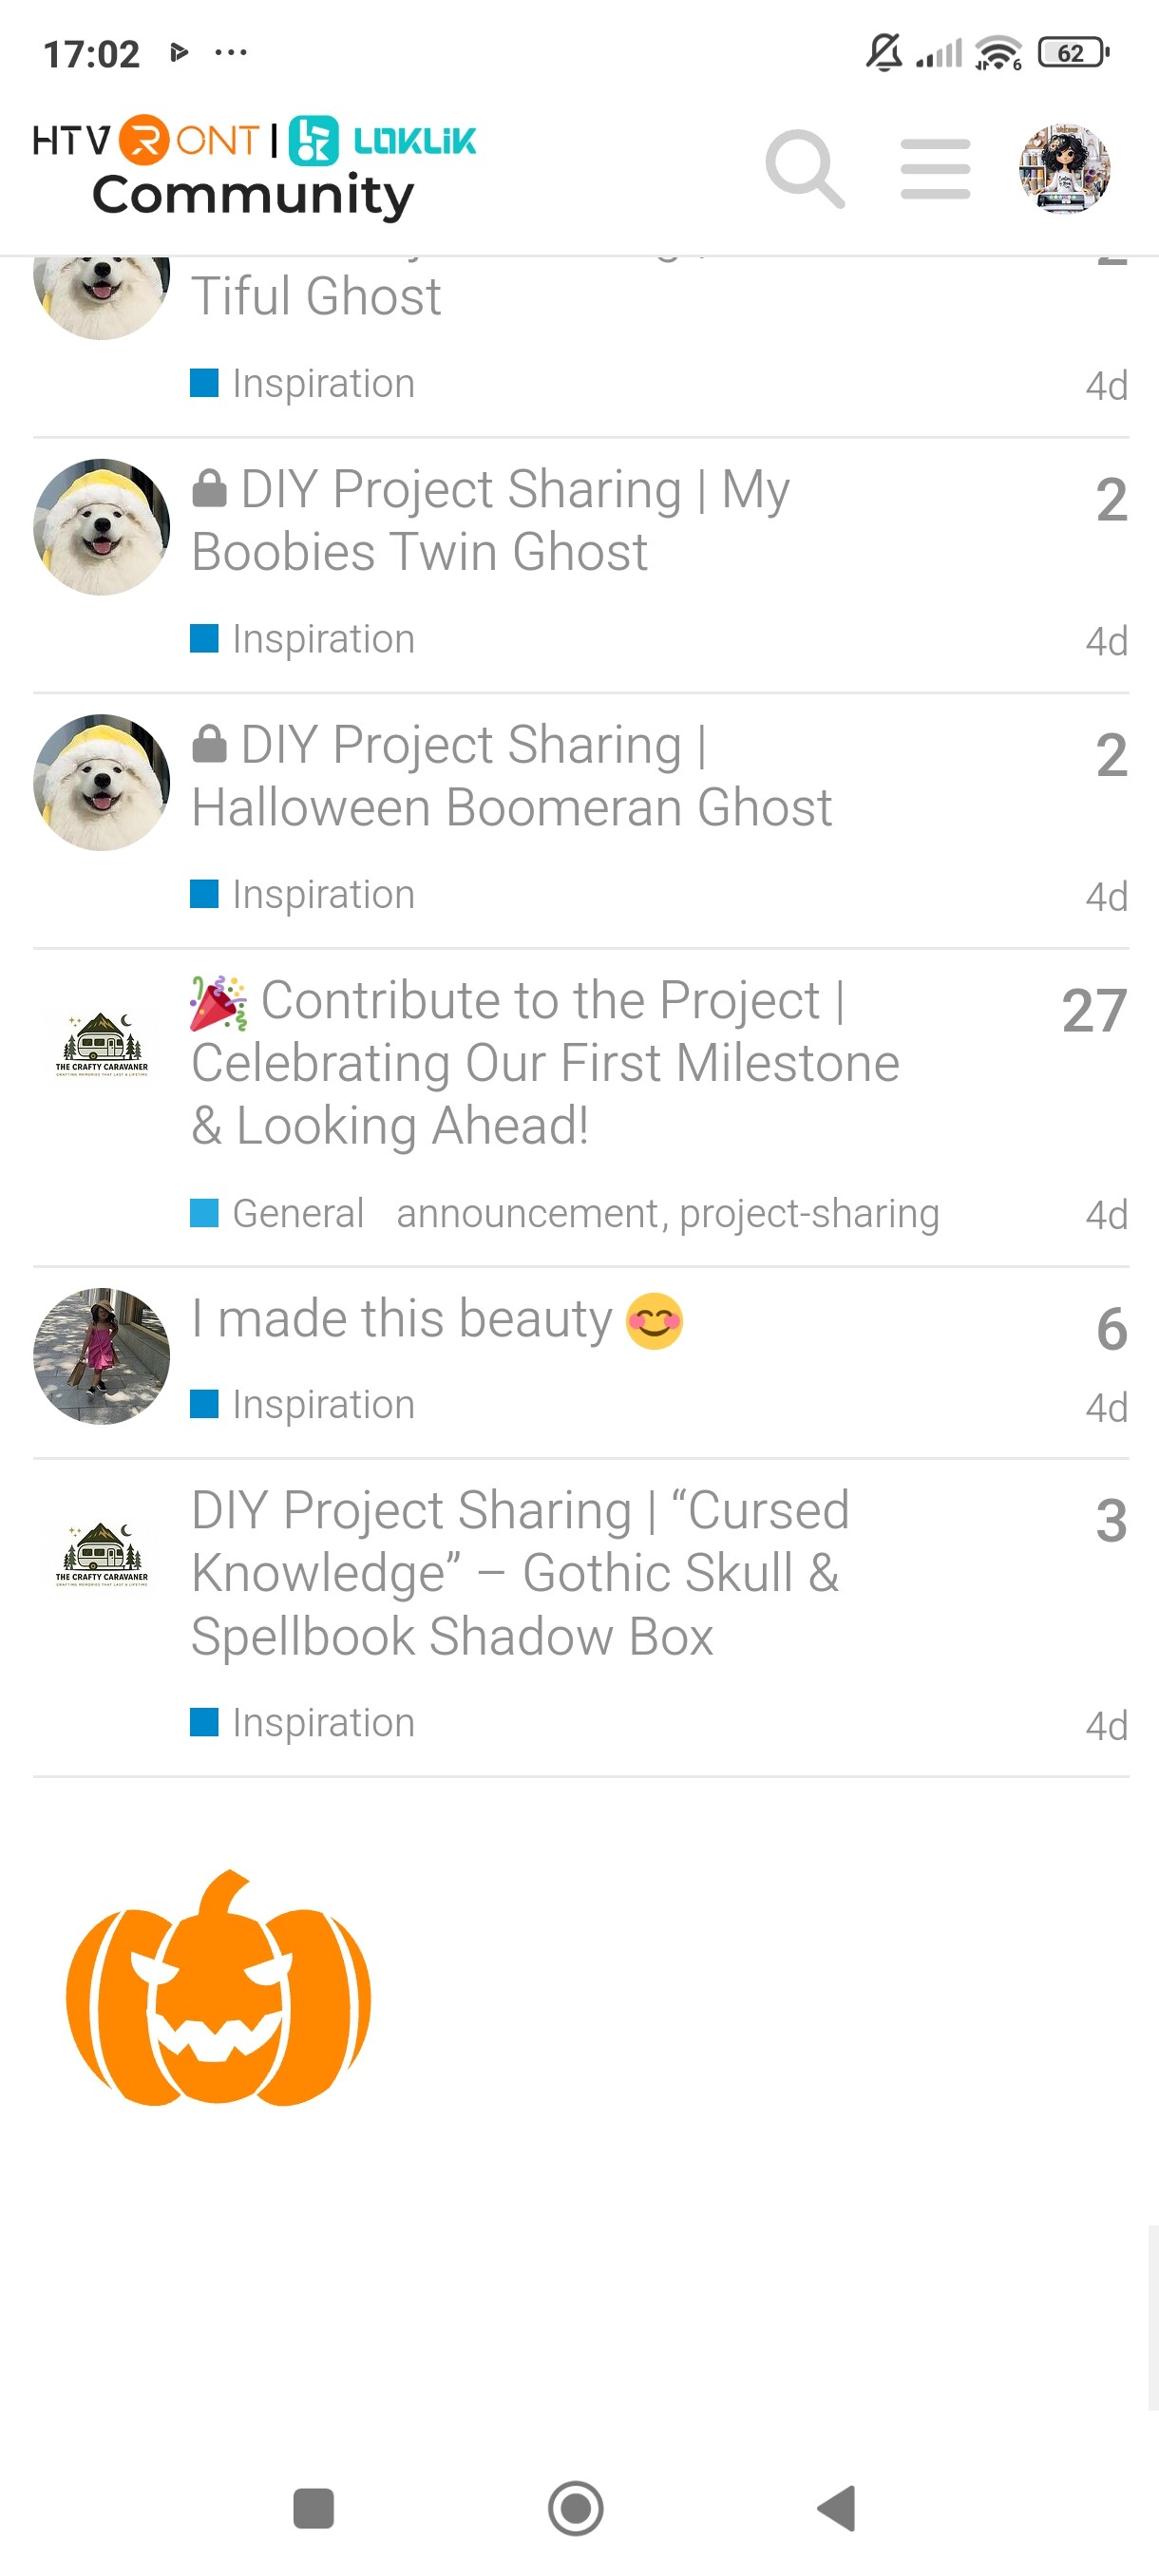Image resolution: width=1159 pixels, height=2576 pixels.
Task: Tap the 27 replies count
Action: tap(1093, 1010)
